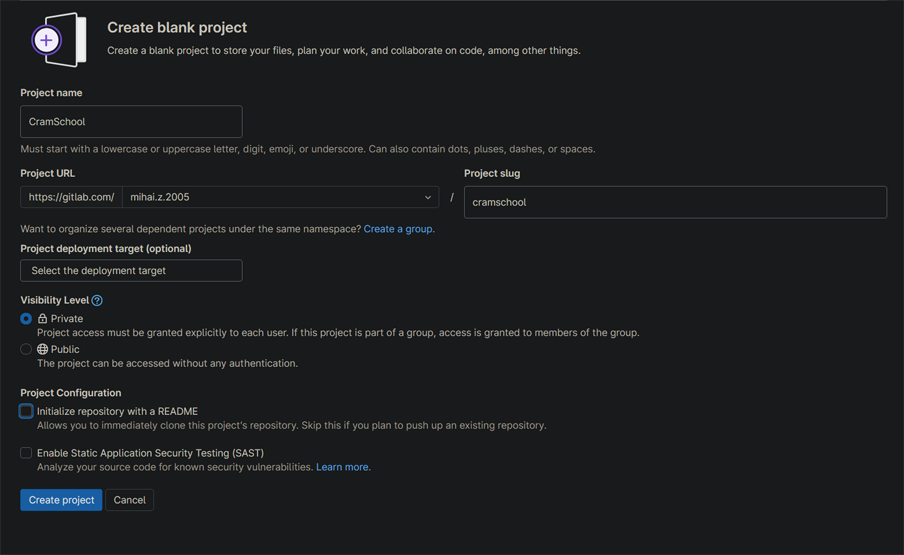Click the globe icon beside Public
The image size is (904, 555).
click(x=43, y=350)
